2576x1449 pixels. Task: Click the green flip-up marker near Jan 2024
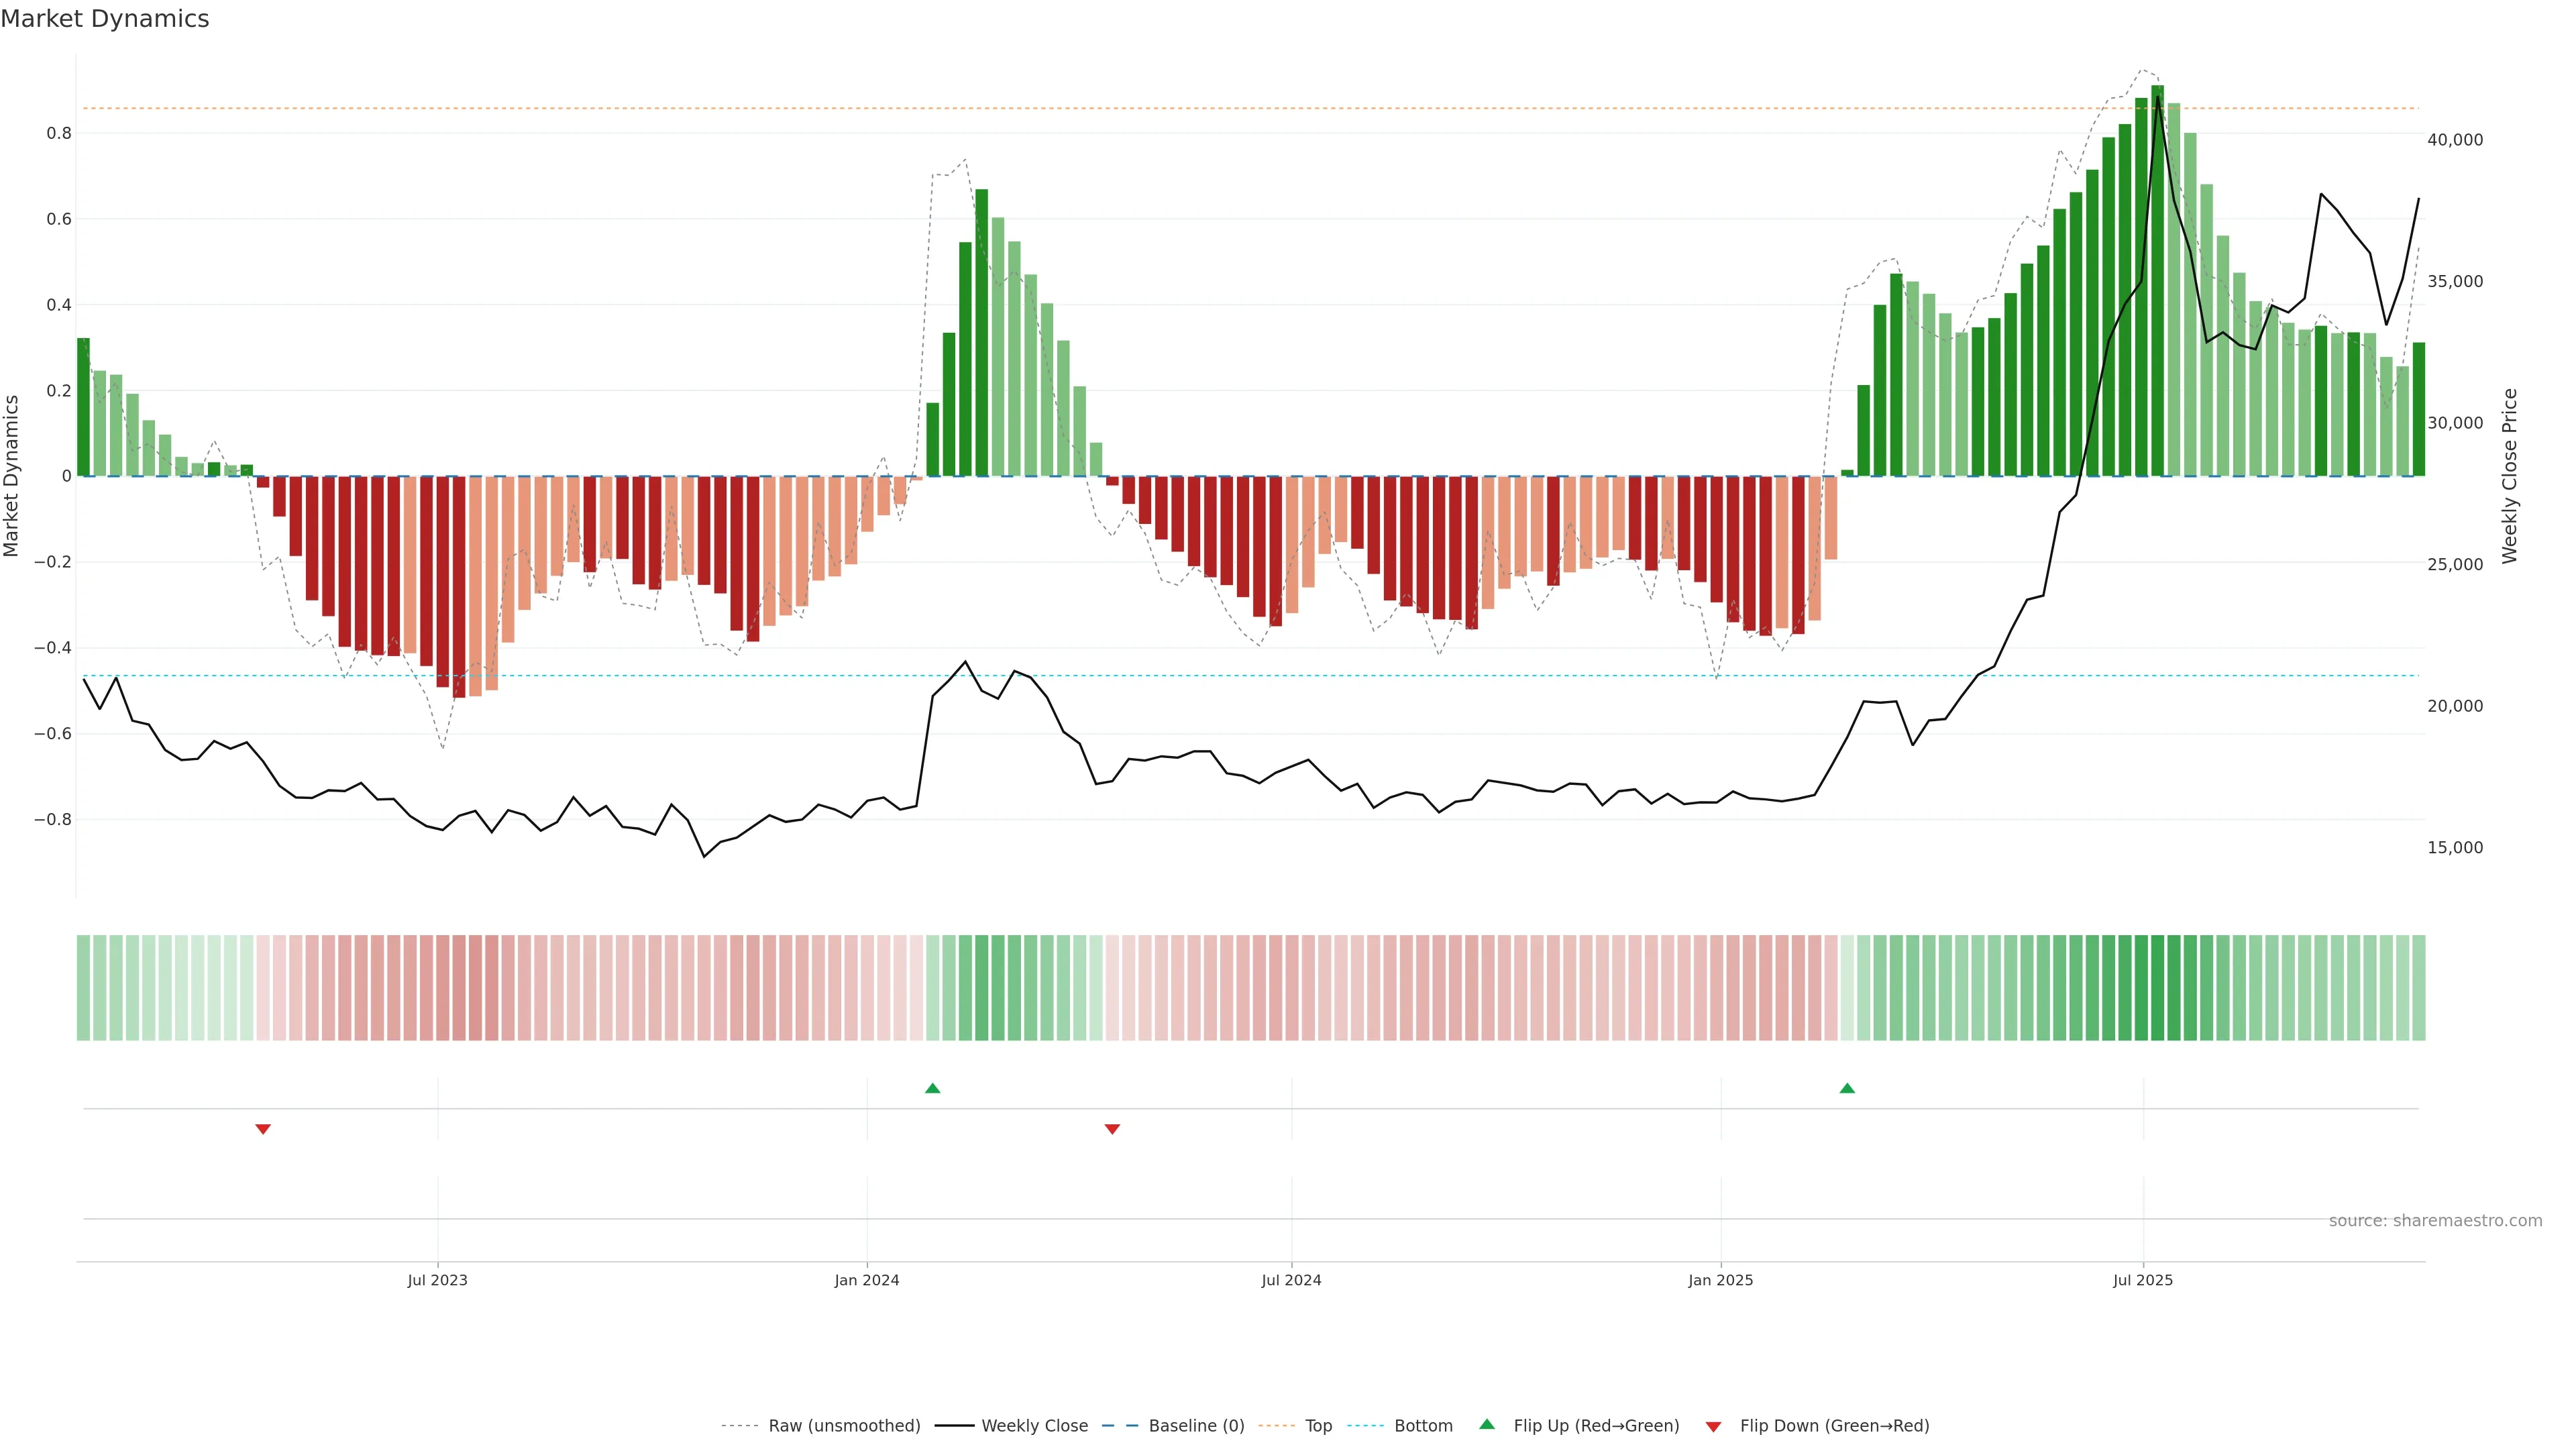click(932, 1088)
